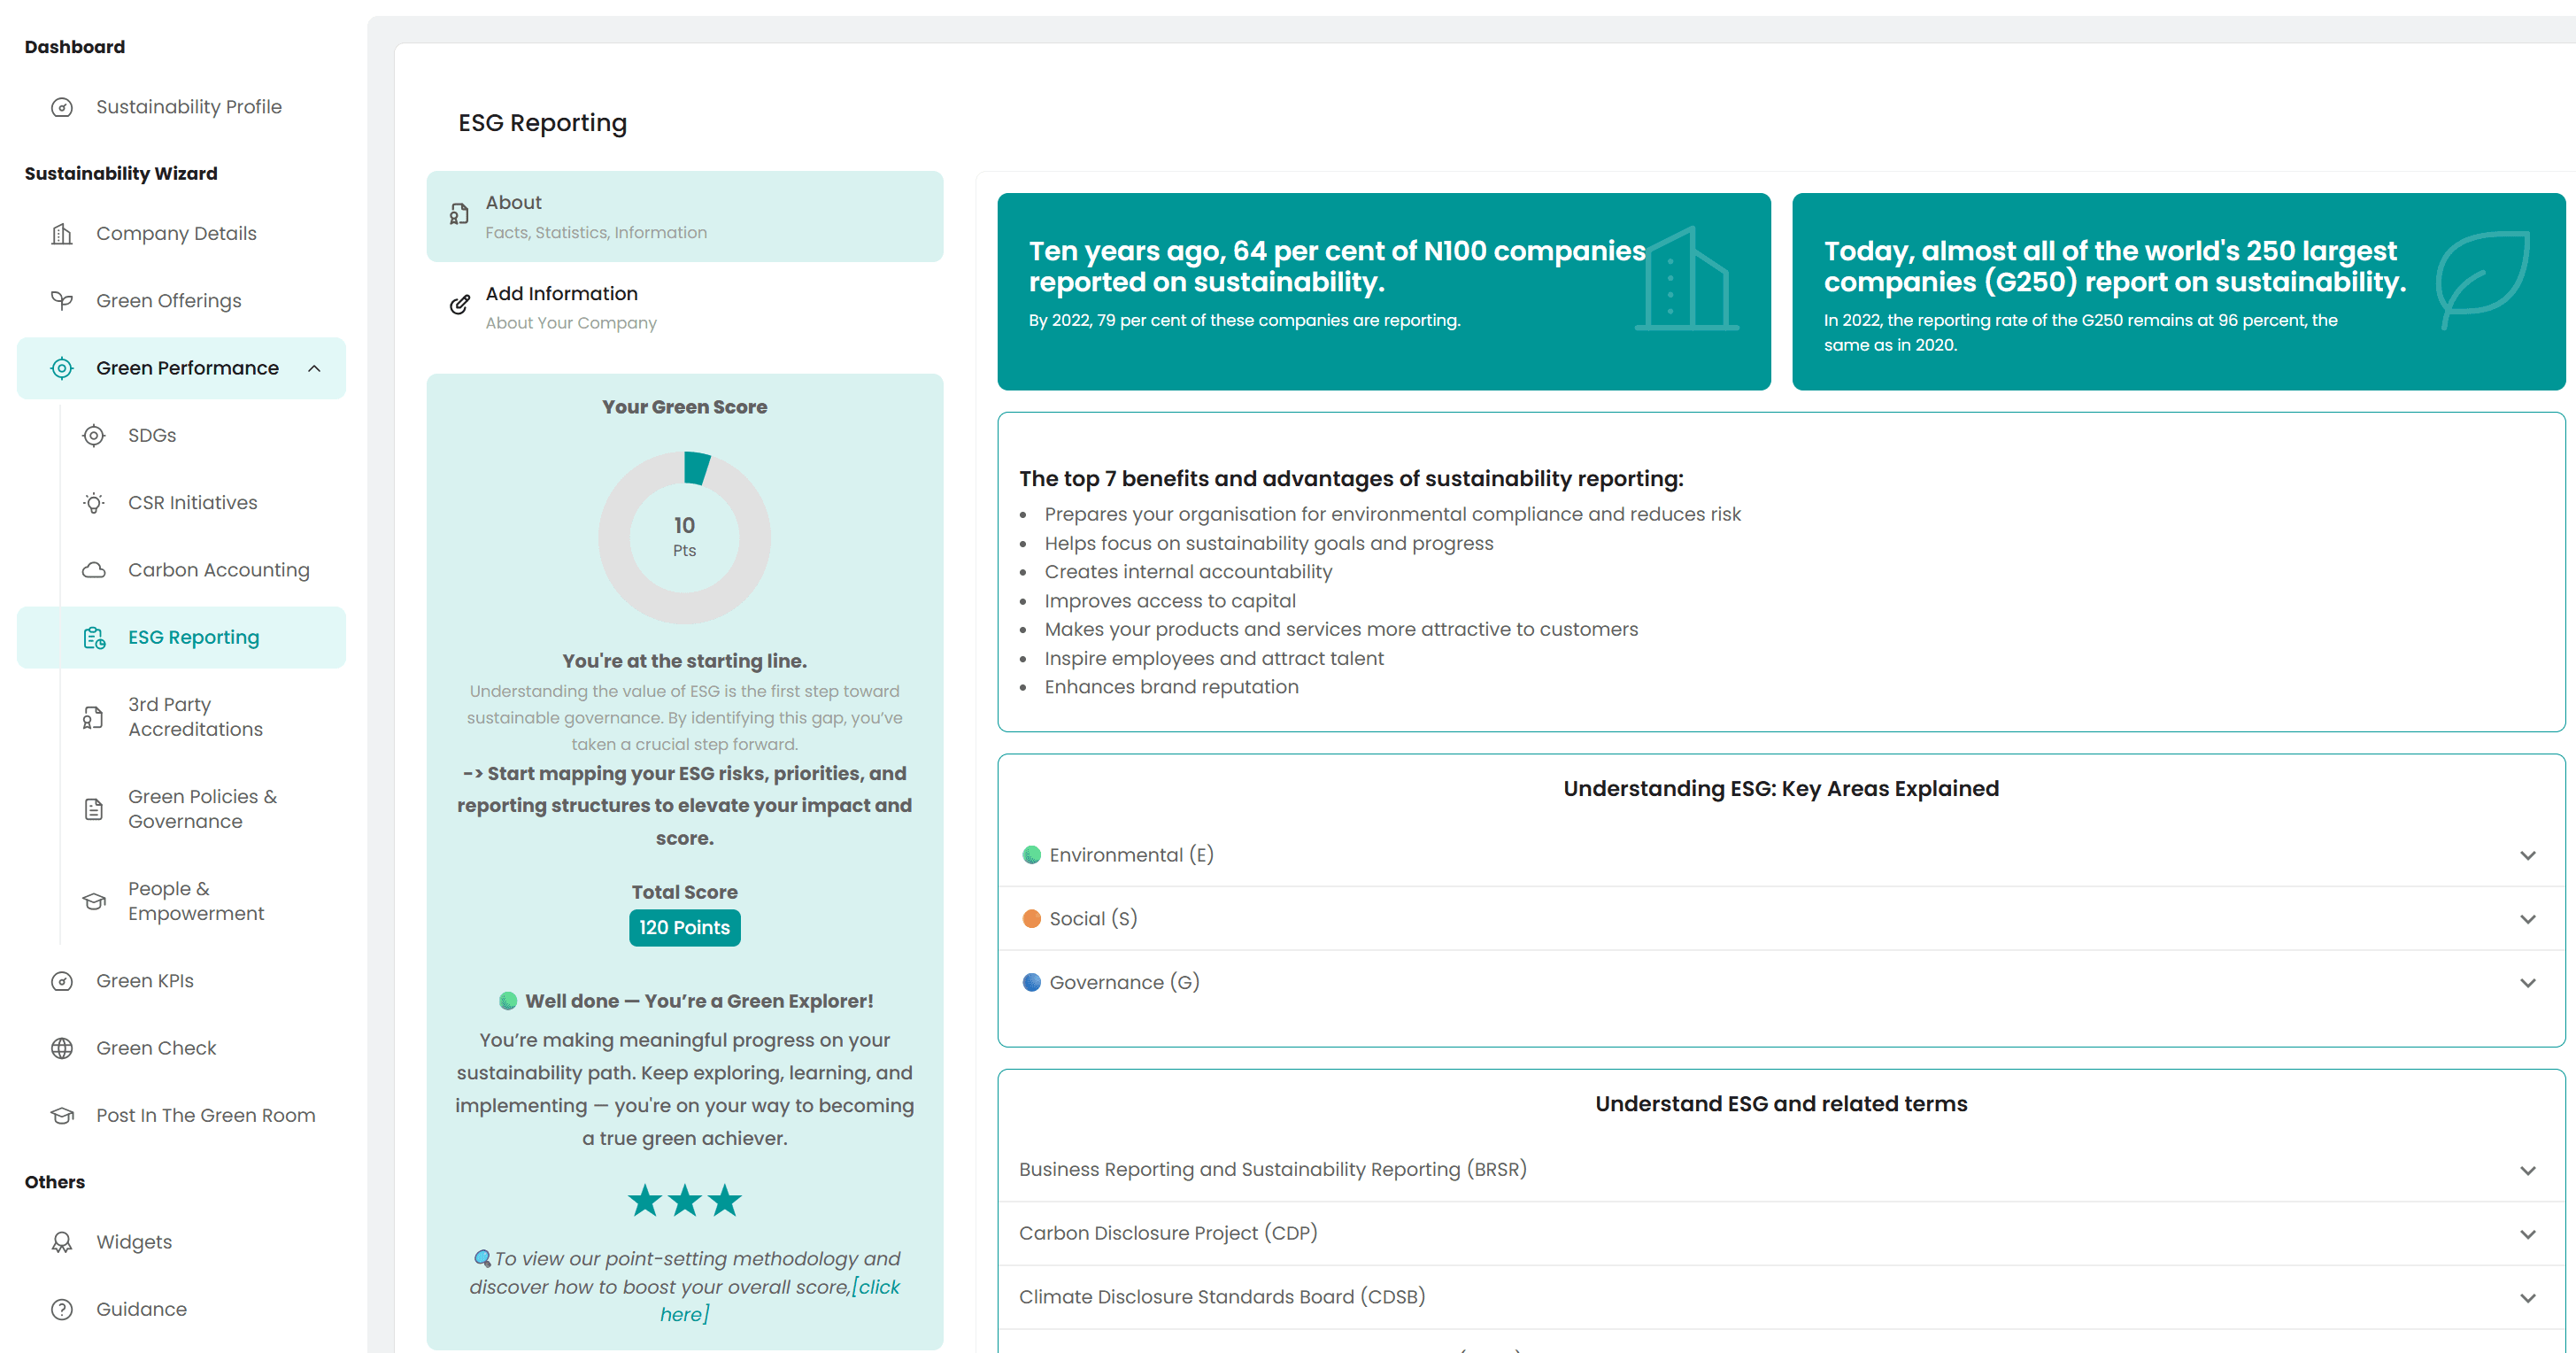Click the About tab certificate icon
Image resolution: width=2576 pixels, height=1353 pixels.
(459, 214)
